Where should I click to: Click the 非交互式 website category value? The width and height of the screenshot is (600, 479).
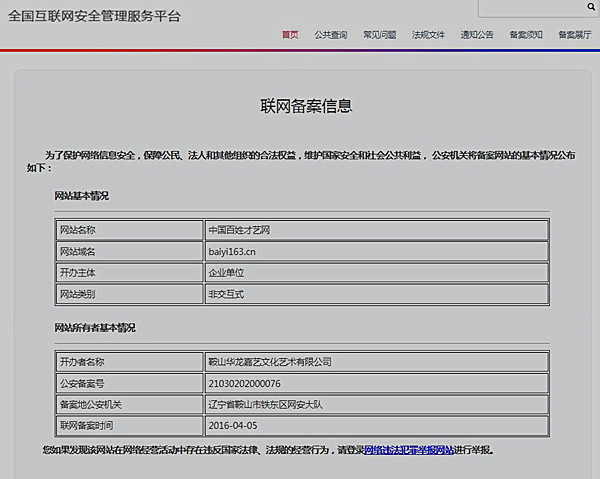224,294
